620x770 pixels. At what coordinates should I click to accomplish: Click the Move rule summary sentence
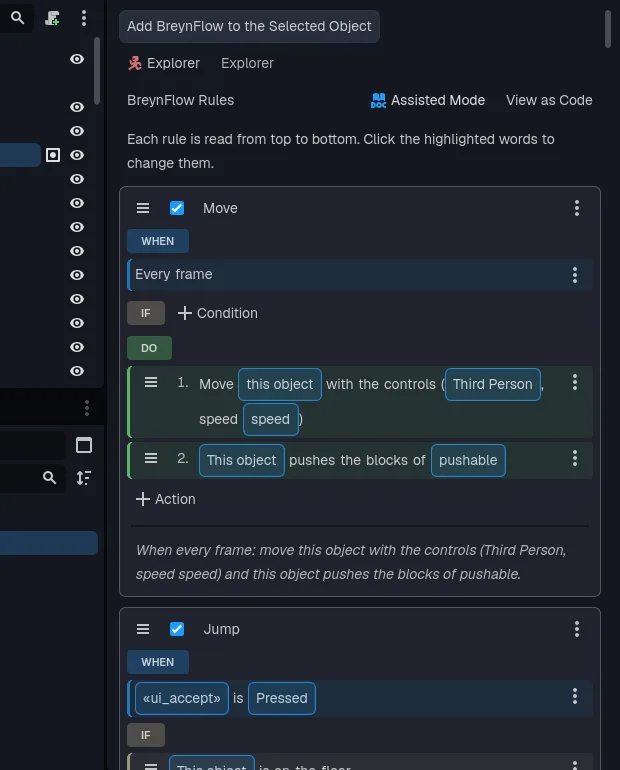[x=351, y=562]
